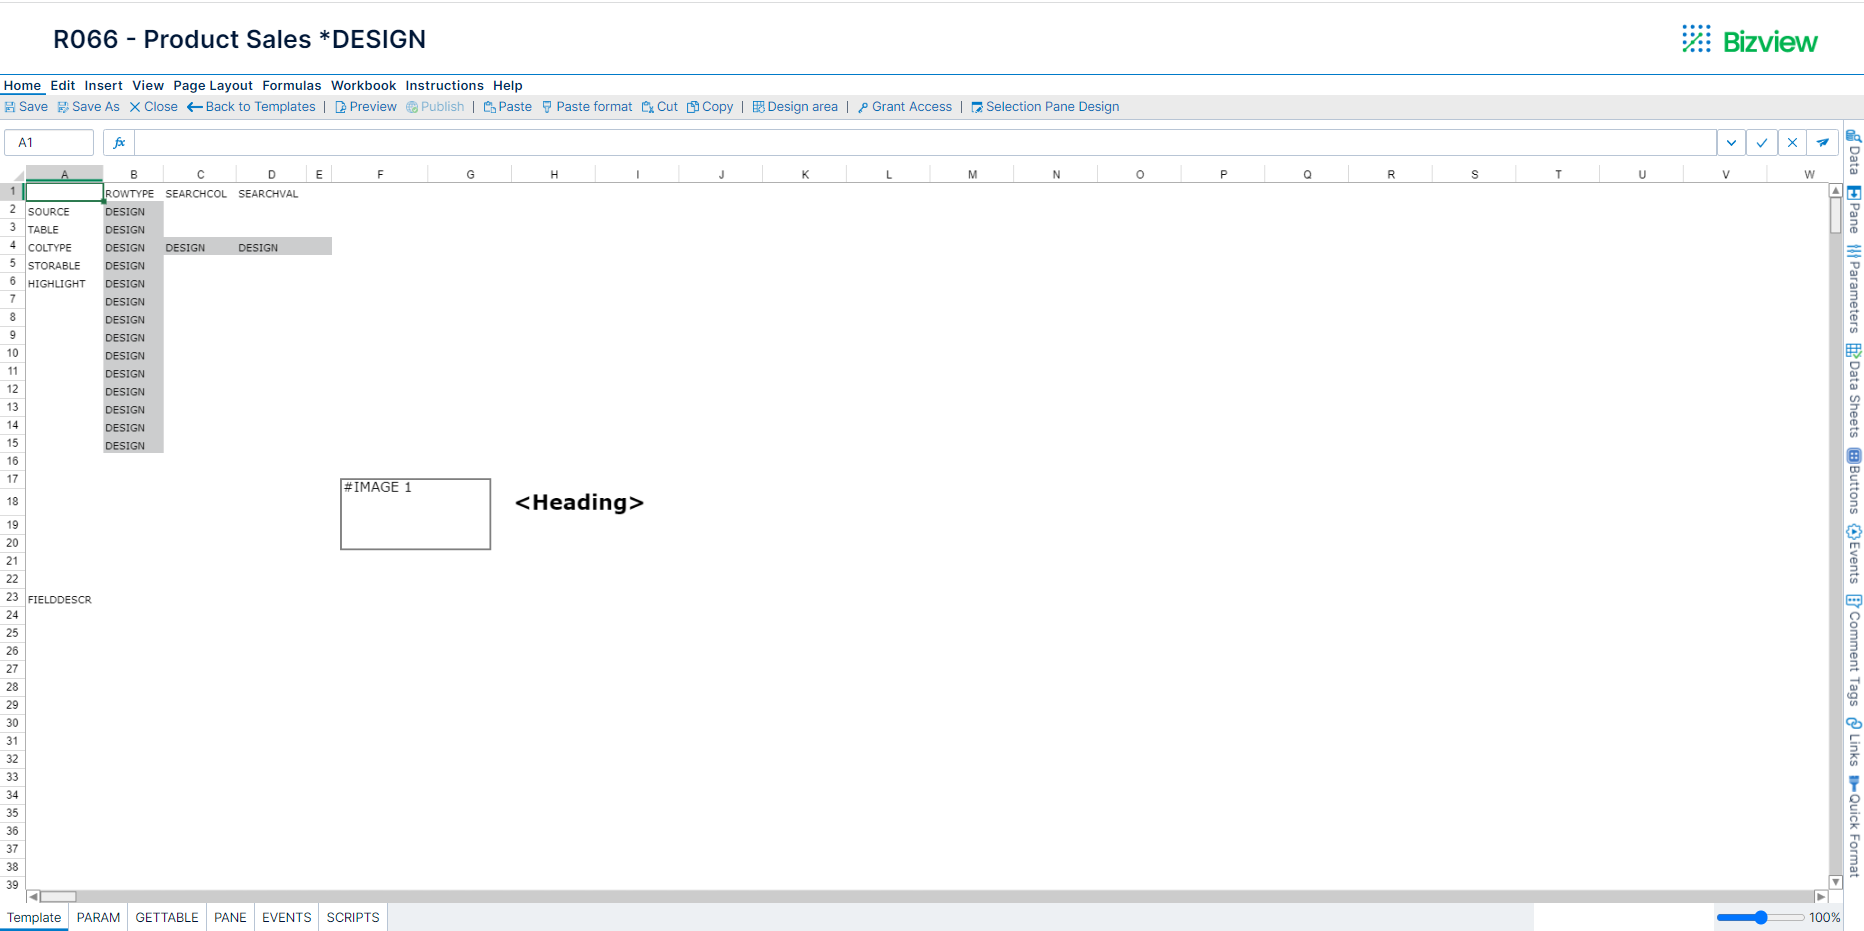
Task: Switch to the SCRIPTS tab
Action: pos(352,917)
